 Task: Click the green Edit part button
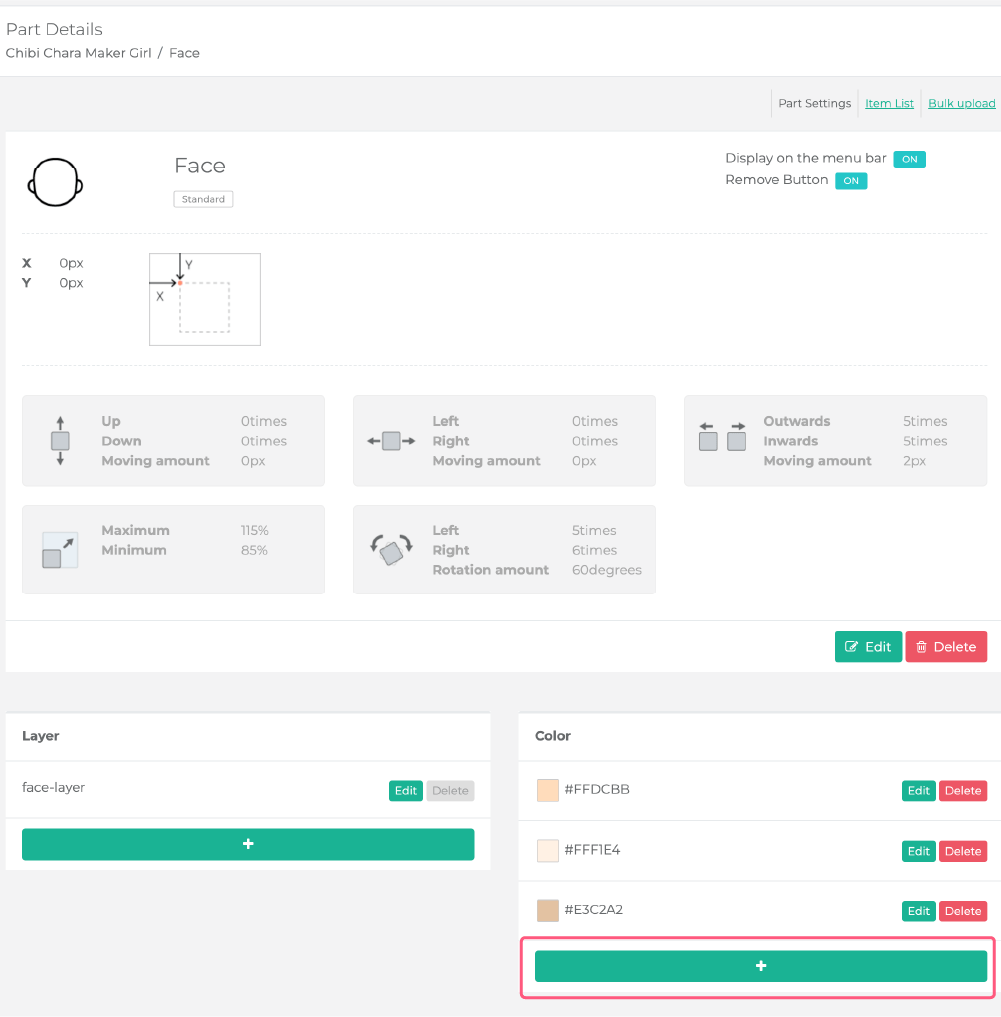[x=868, y=647]
